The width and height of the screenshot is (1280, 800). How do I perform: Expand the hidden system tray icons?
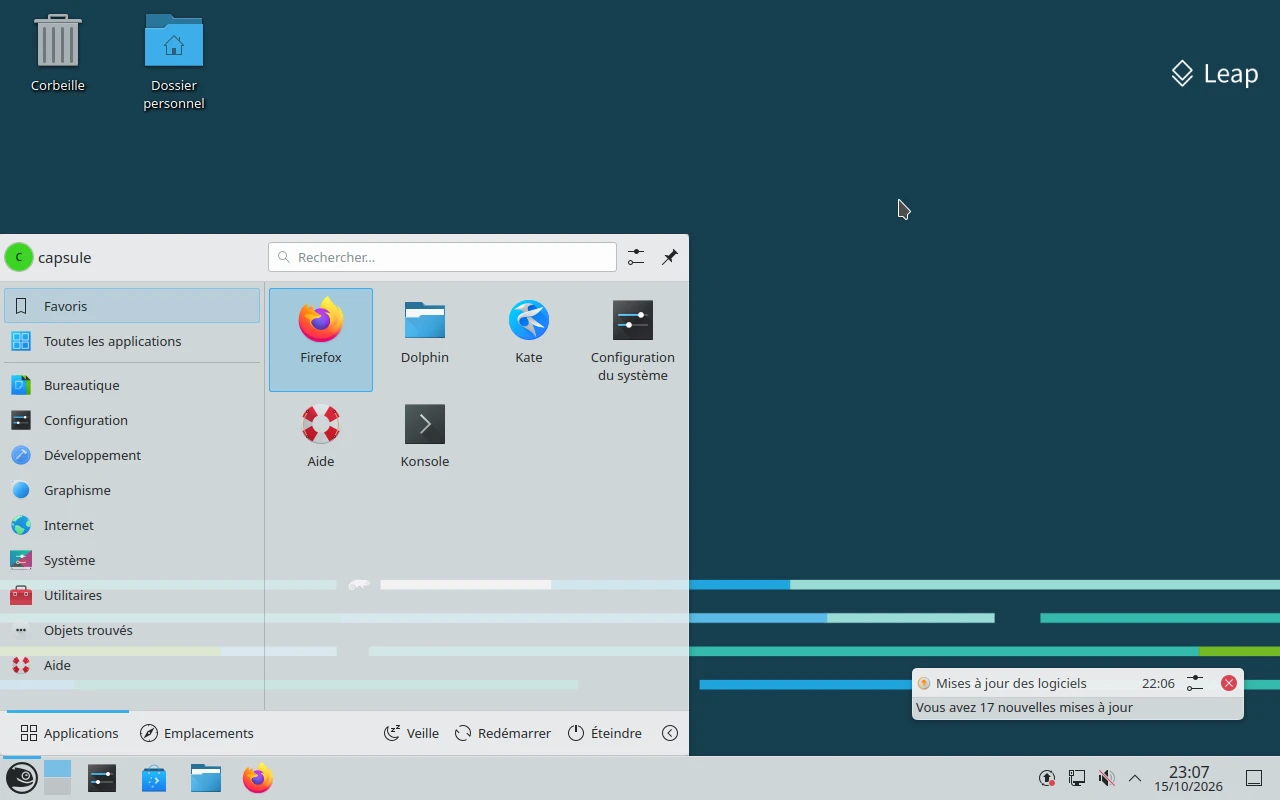(x=1135, y=778)
